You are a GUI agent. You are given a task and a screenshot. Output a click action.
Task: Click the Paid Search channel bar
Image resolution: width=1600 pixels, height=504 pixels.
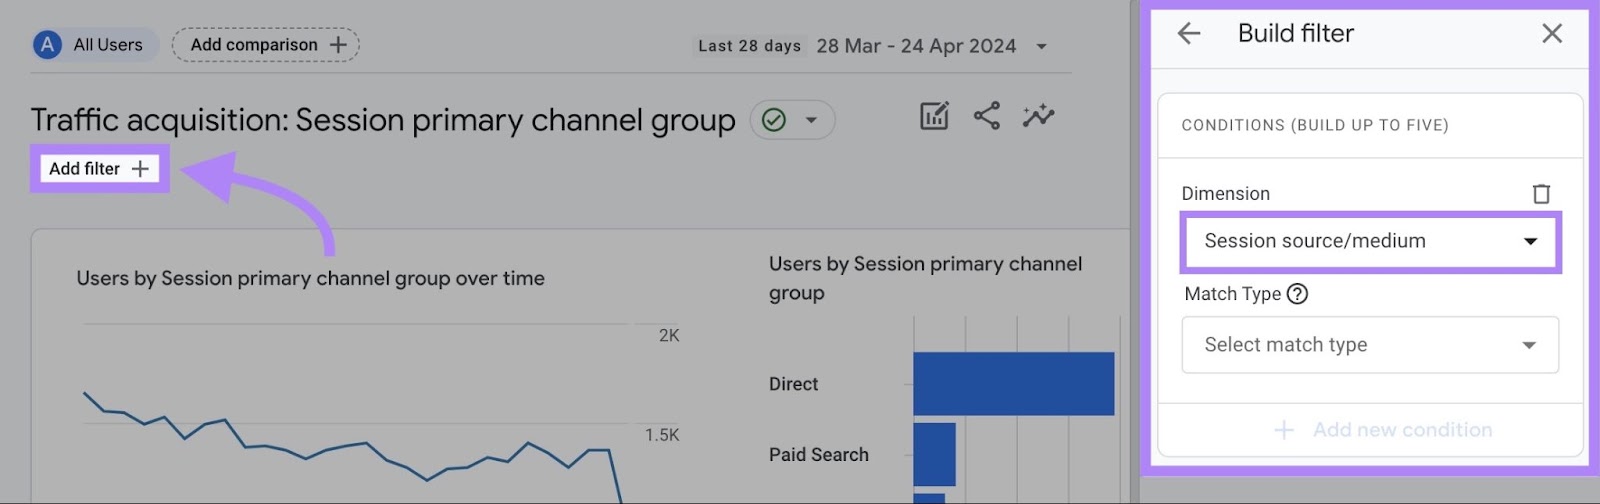point(934,454)
